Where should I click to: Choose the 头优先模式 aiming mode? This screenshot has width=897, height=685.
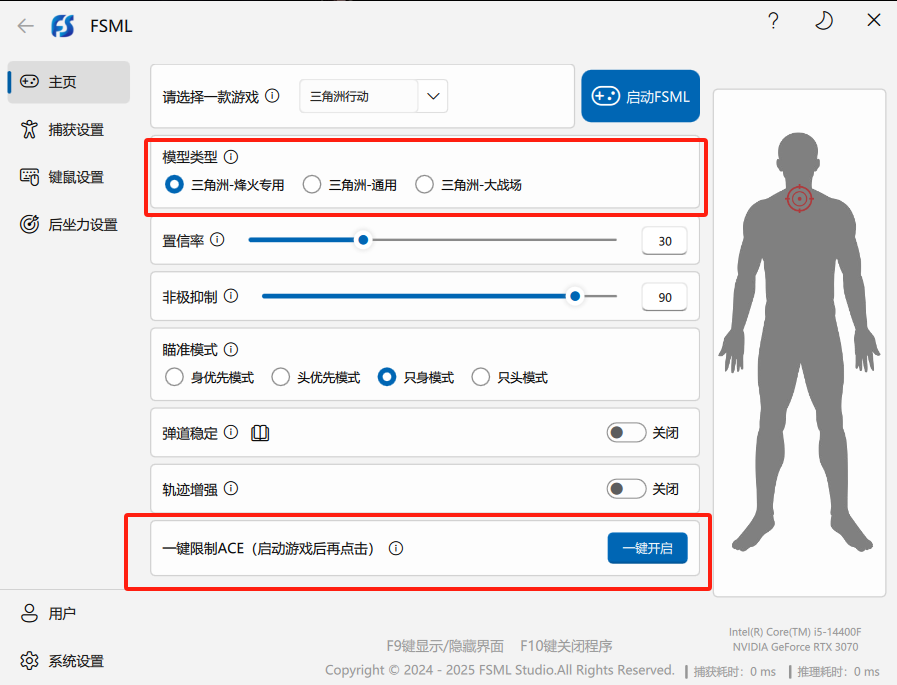pyautogui.click(x=281, y=377)
